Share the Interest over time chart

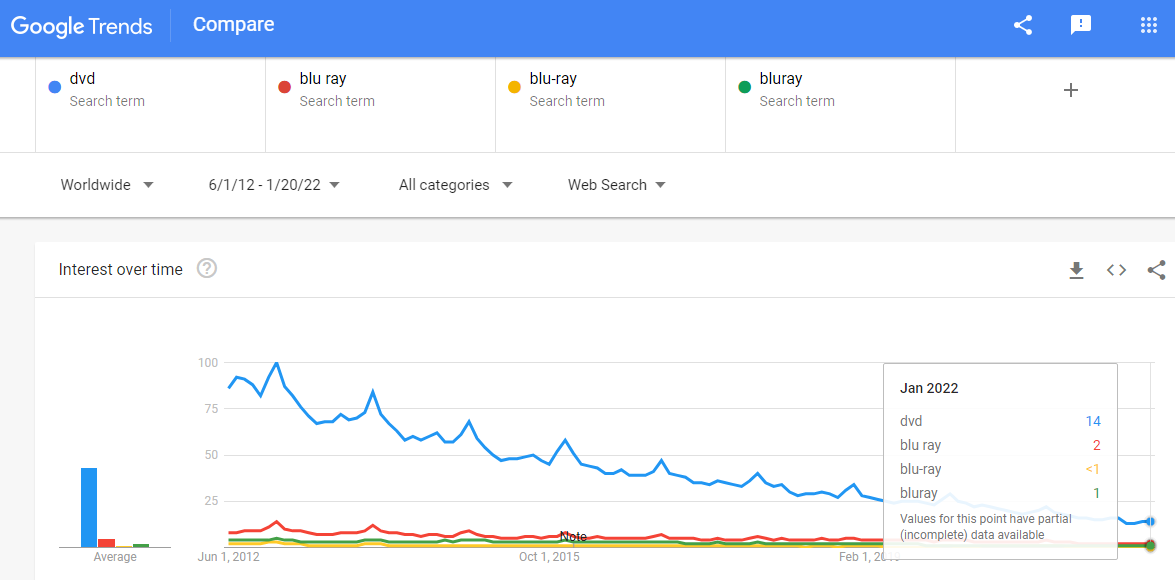[x=1156, y=270]
